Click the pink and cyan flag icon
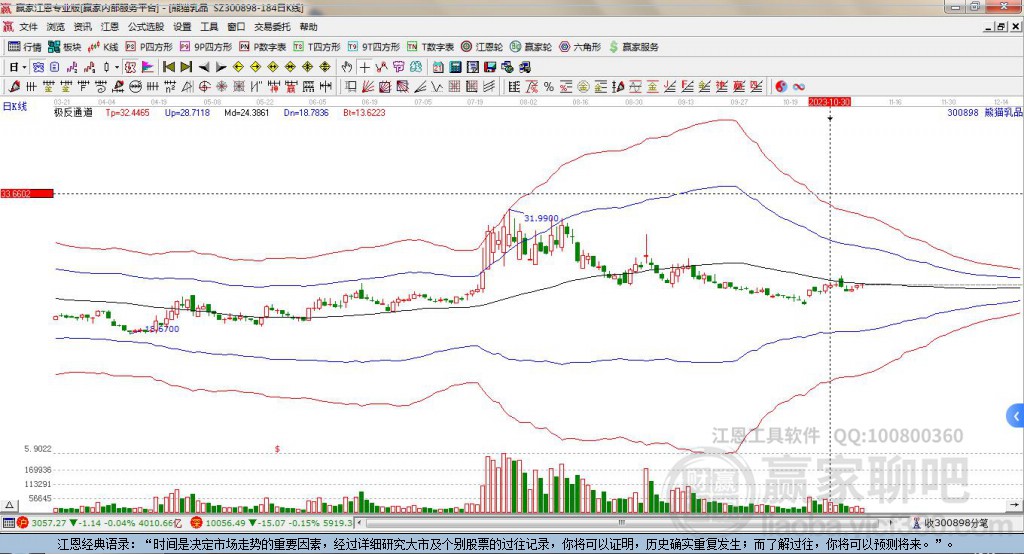 point(148,67)
